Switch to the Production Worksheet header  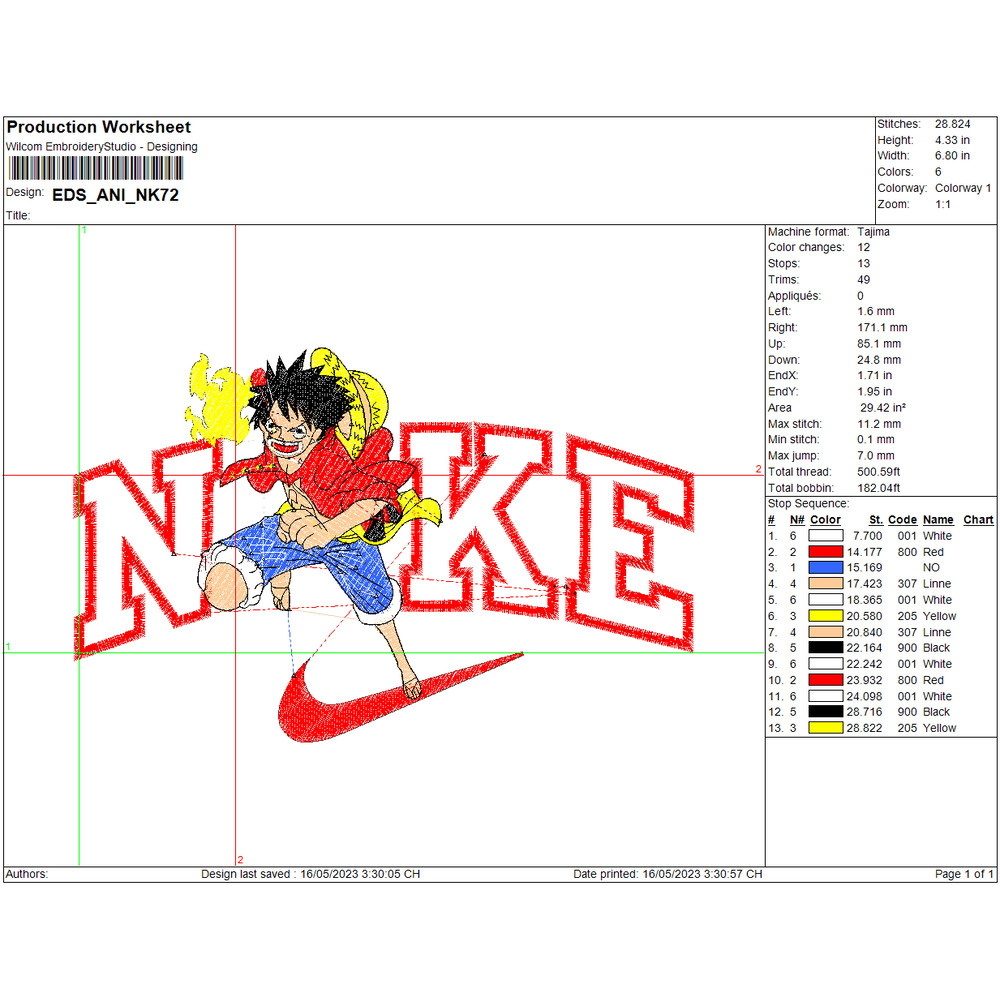(x=97, y=127)
